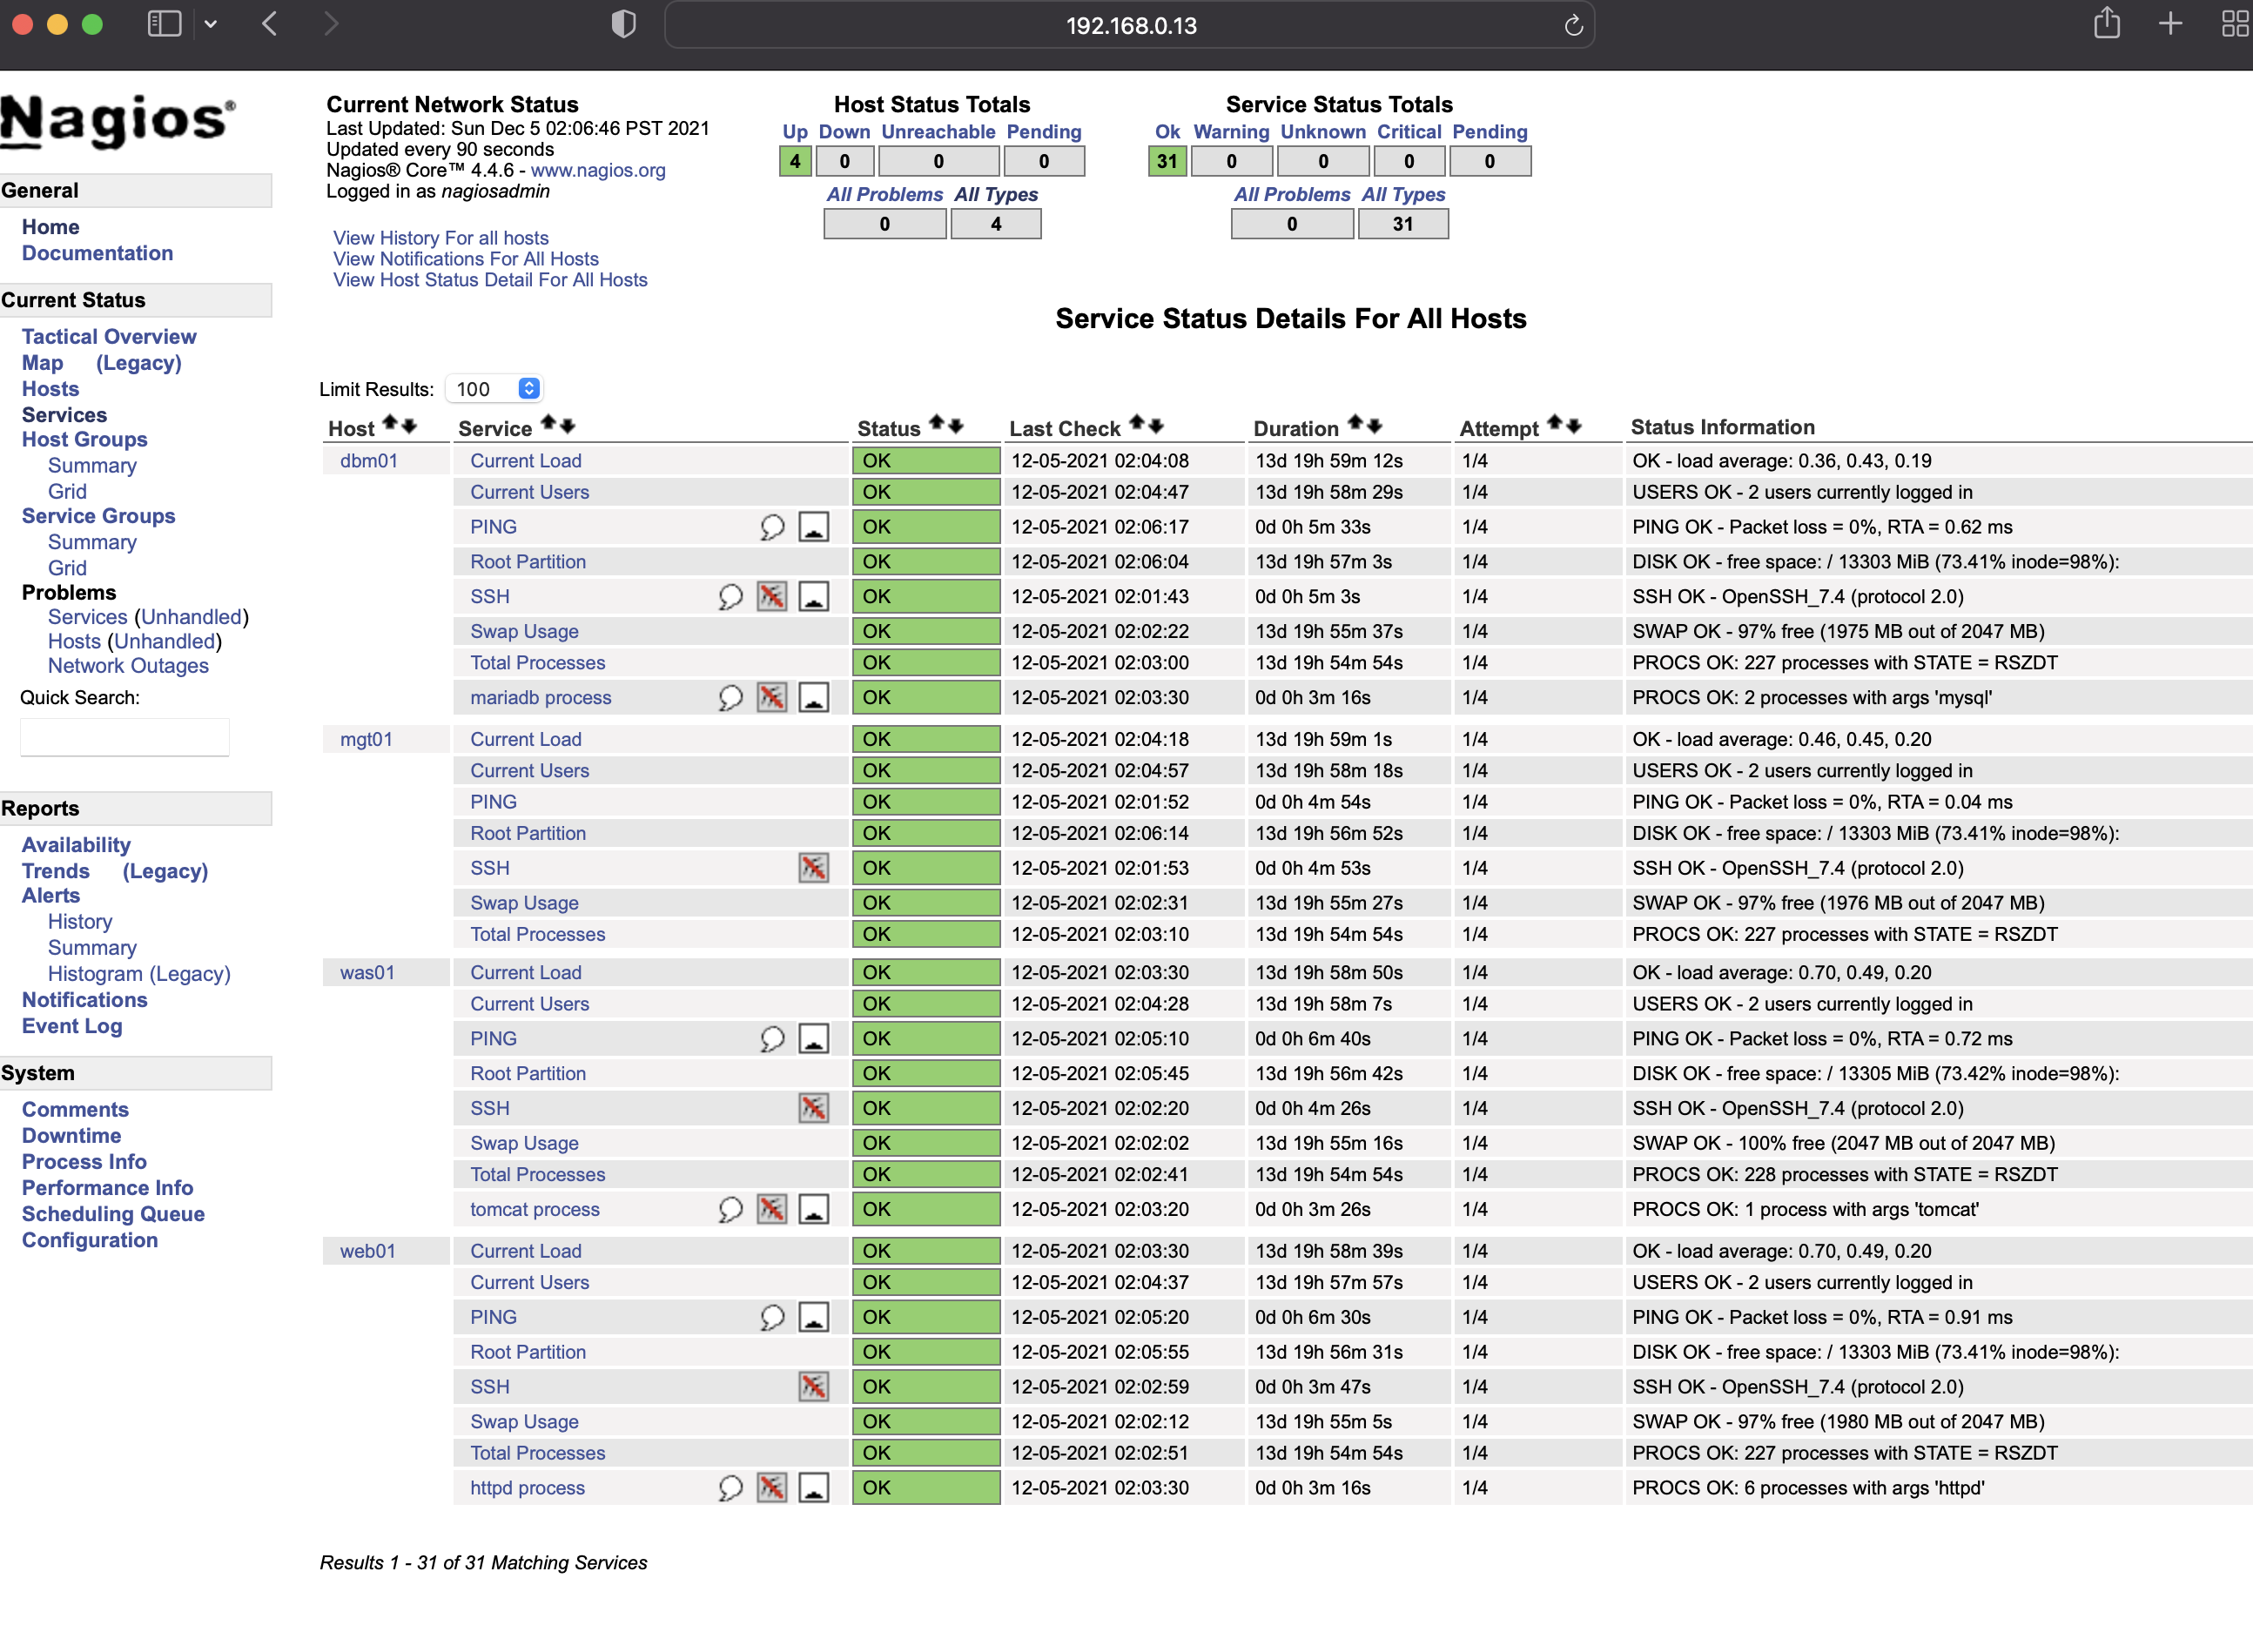Click the Quick Search input field
Screen dimensions: 2253x1652
click(x=124, y=736)
